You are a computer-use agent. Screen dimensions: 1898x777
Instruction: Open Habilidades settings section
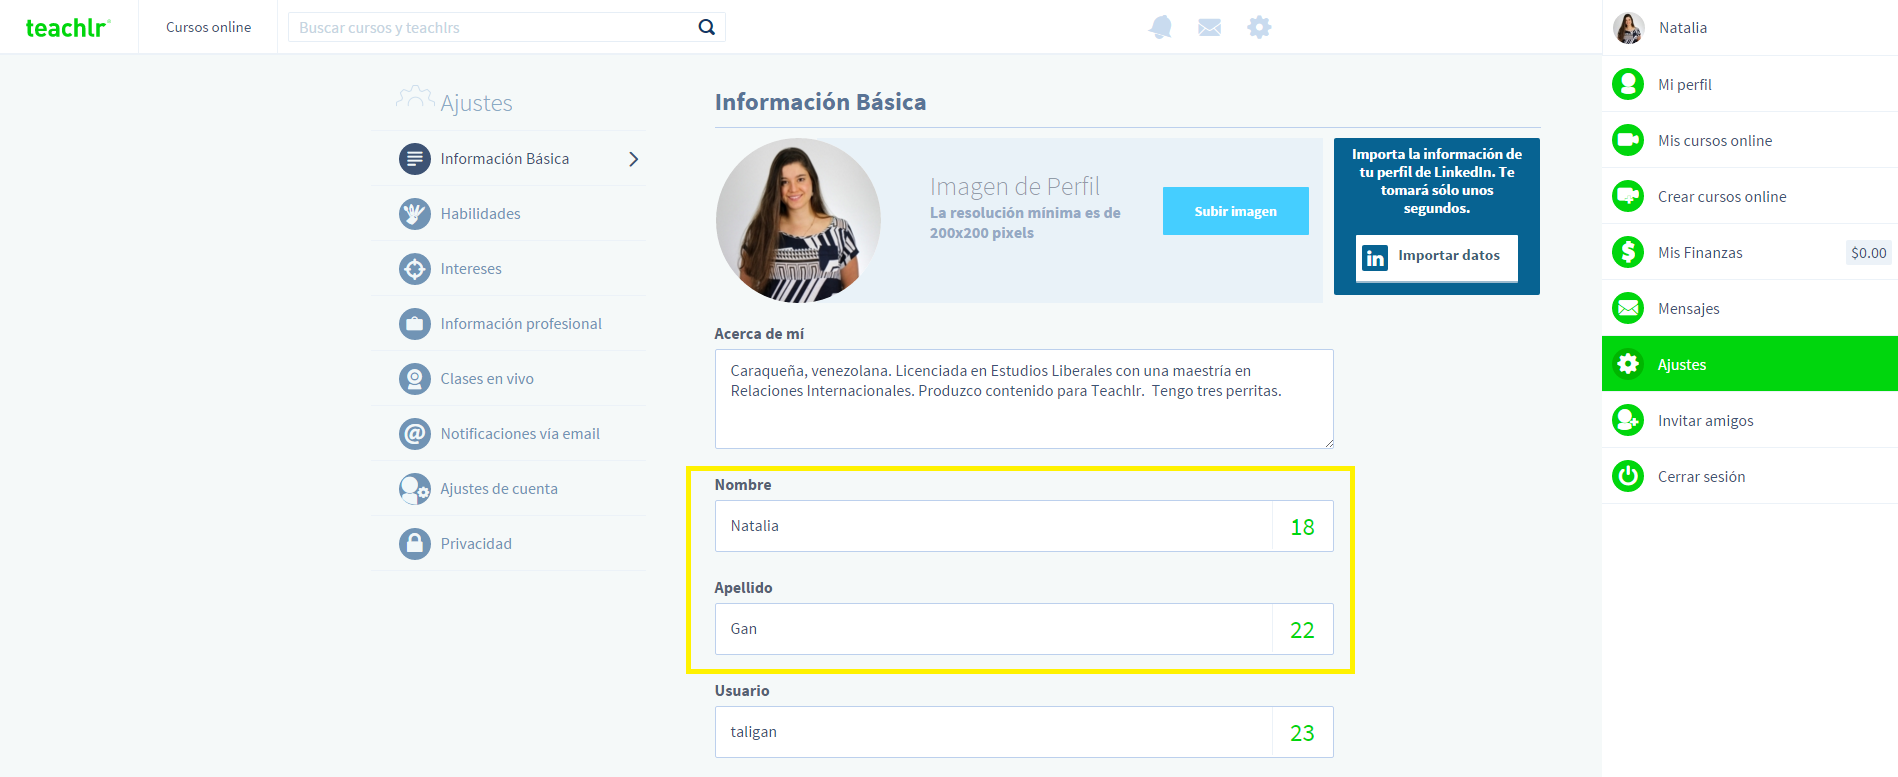510,214
